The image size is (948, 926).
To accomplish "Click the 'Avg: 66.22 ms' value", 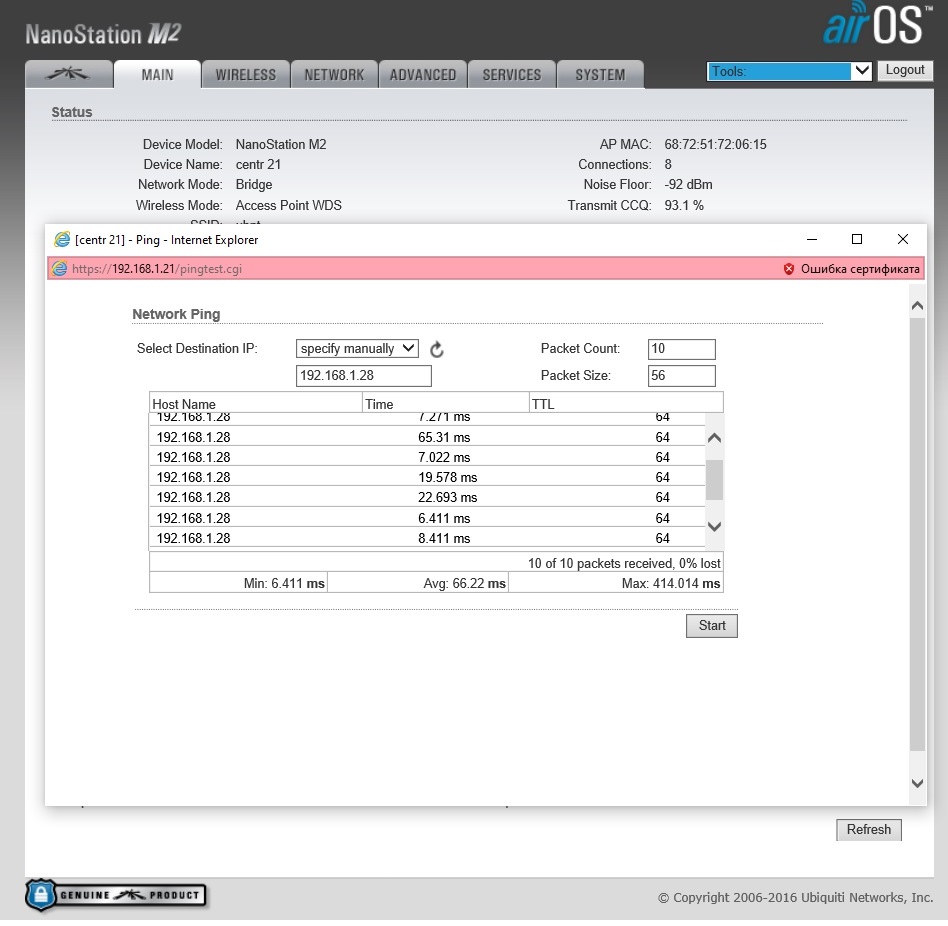I will pyautogui.click(x=464, y=583).
